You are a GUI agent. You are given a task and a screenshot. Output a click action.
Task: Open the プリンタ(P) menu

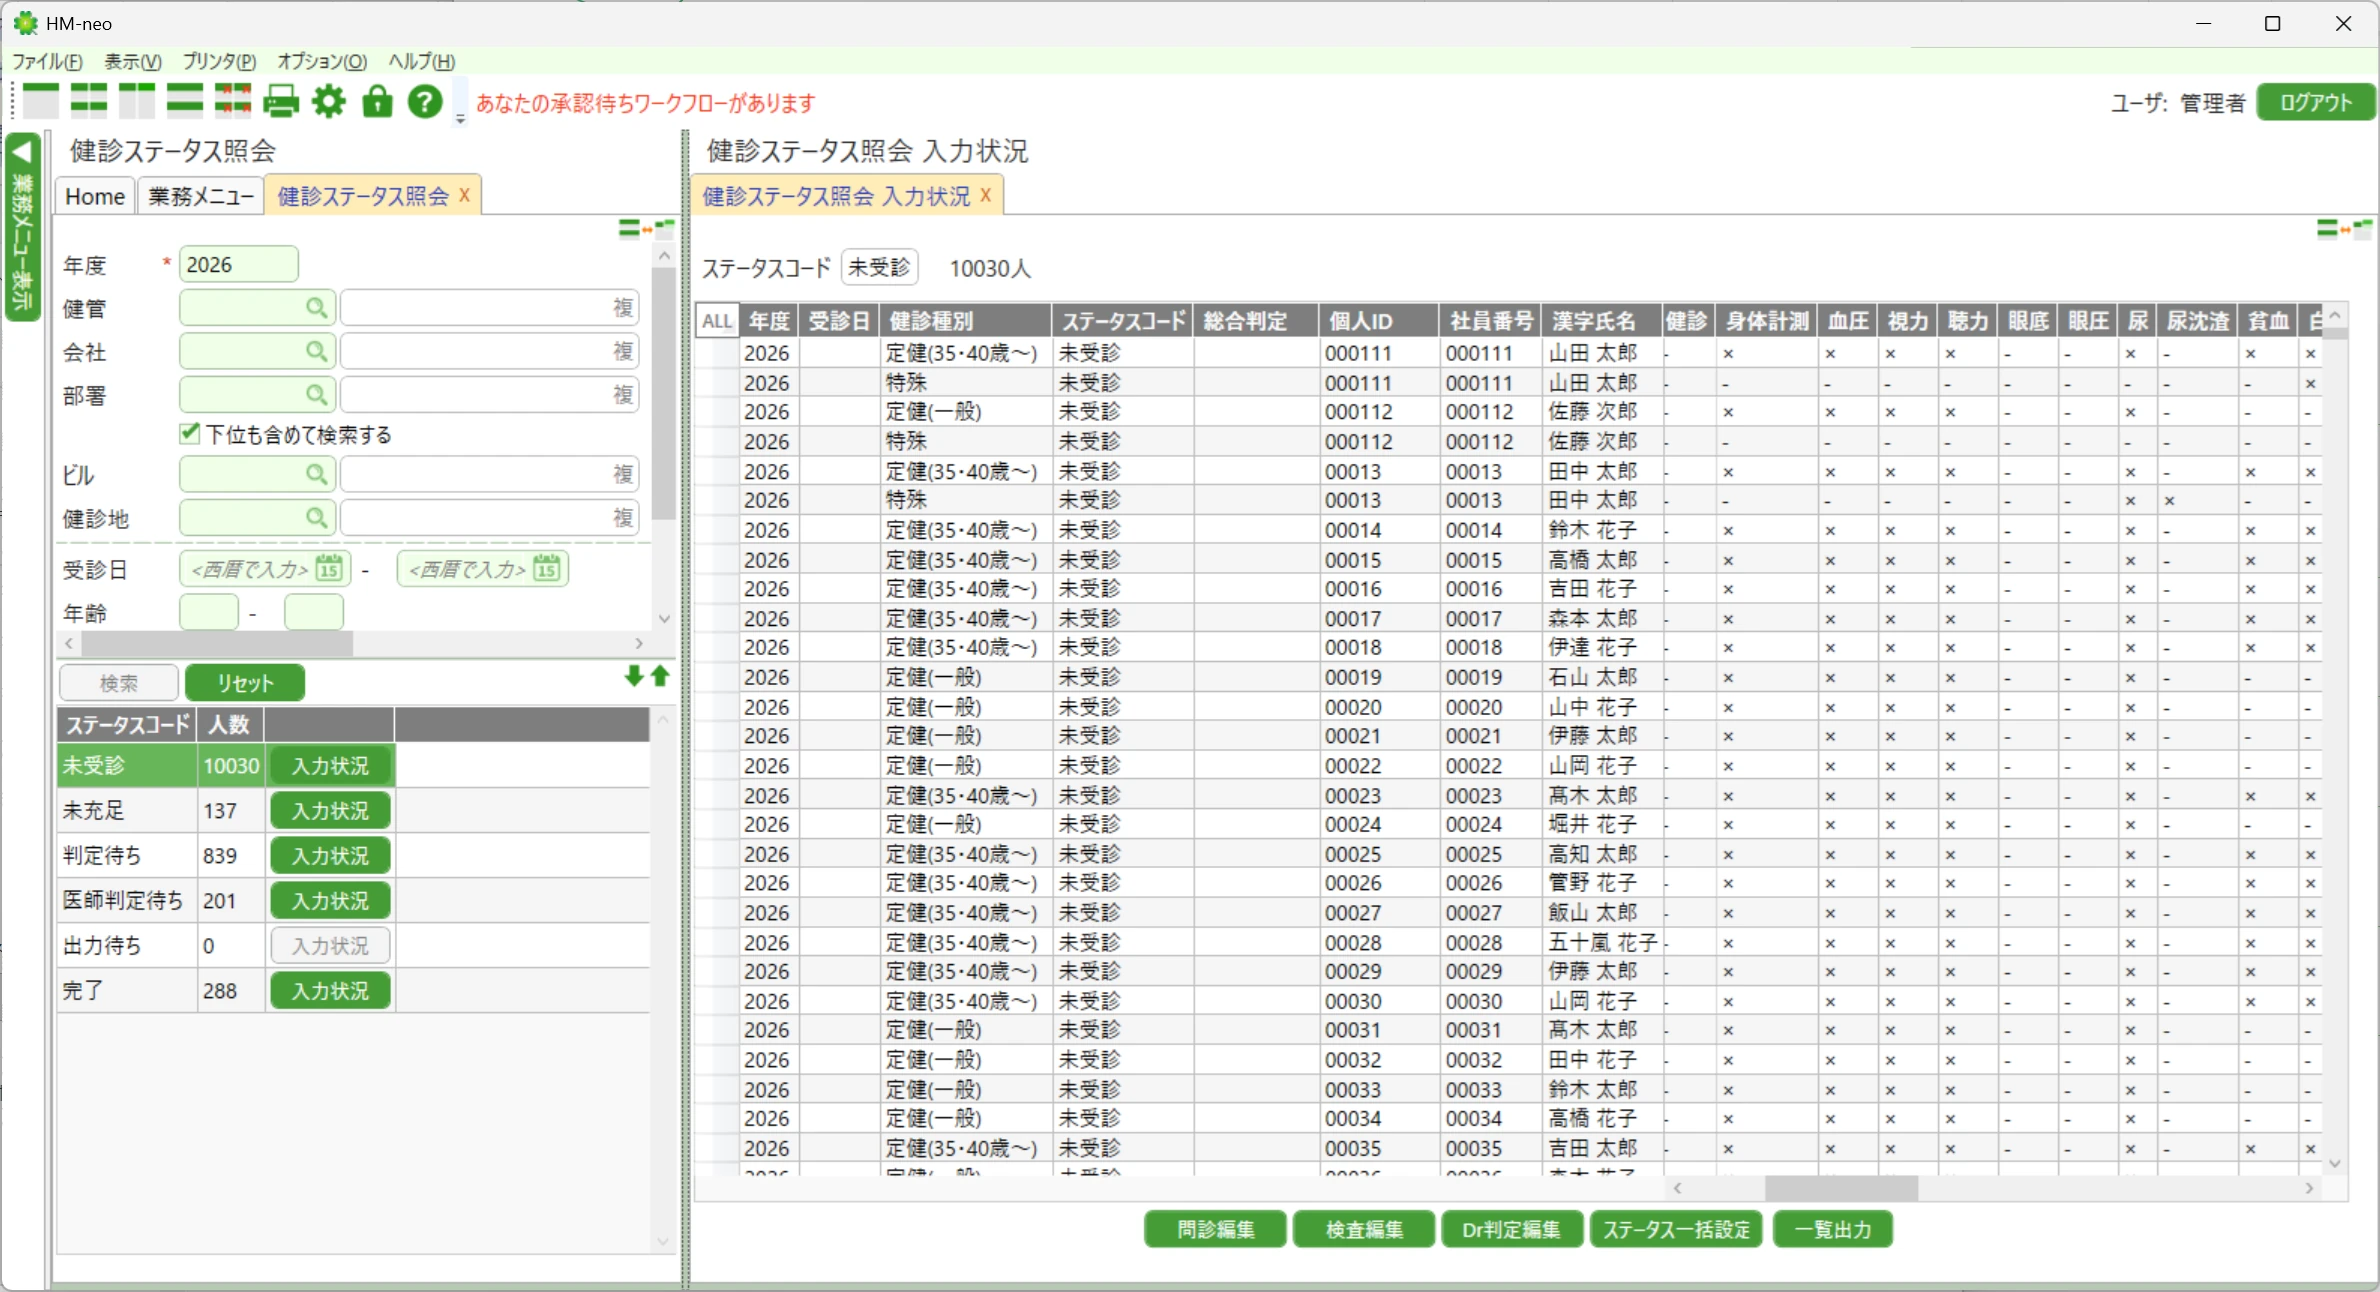click(219, 61)
